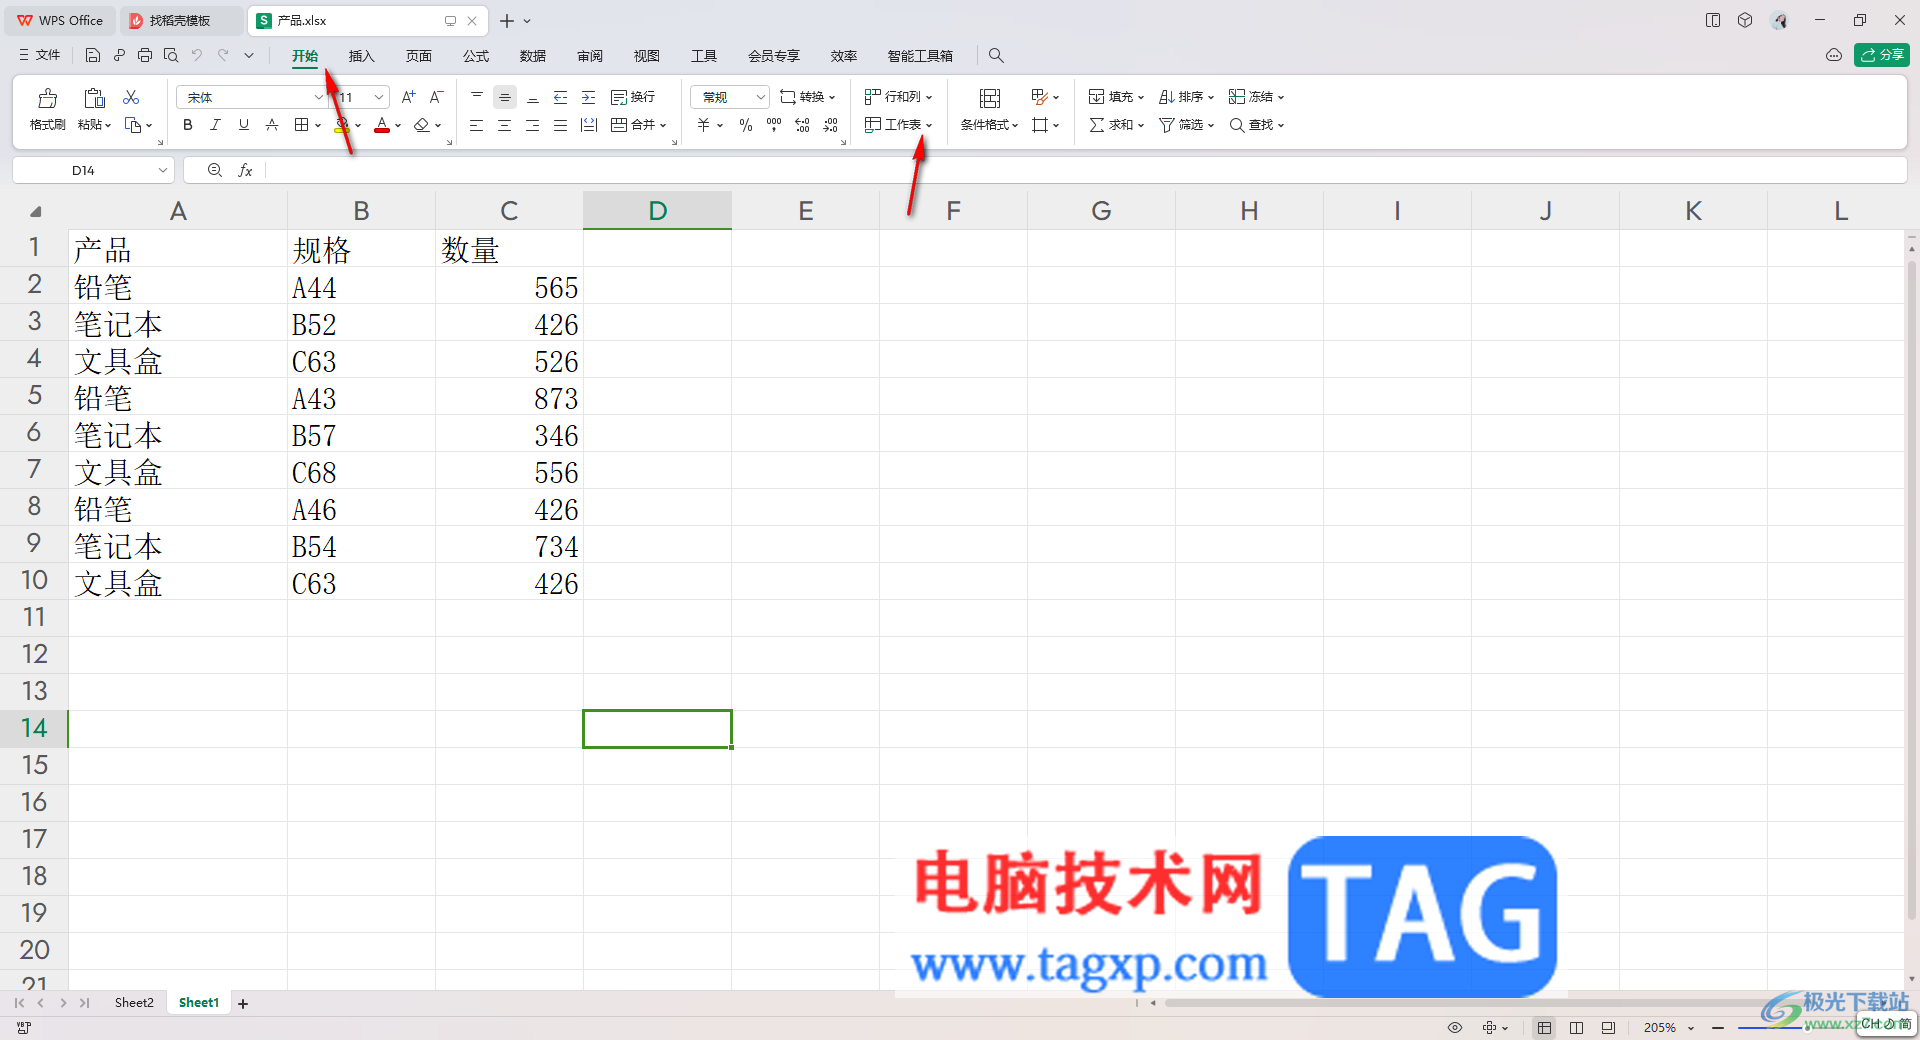Open the 常规 number format dropdown
The height and width of the screenshot is (1040, 1920).
[730, 97]
